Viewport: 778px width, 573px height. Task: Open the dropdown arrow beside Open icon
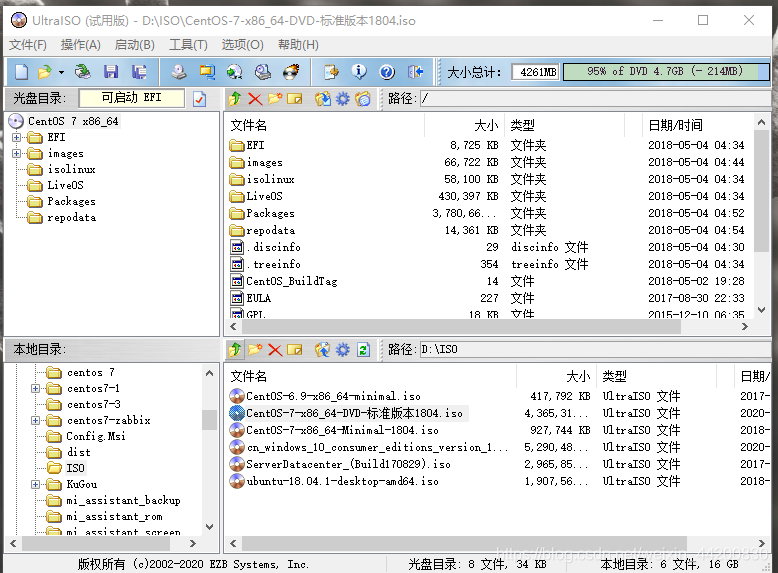point(61,72)
